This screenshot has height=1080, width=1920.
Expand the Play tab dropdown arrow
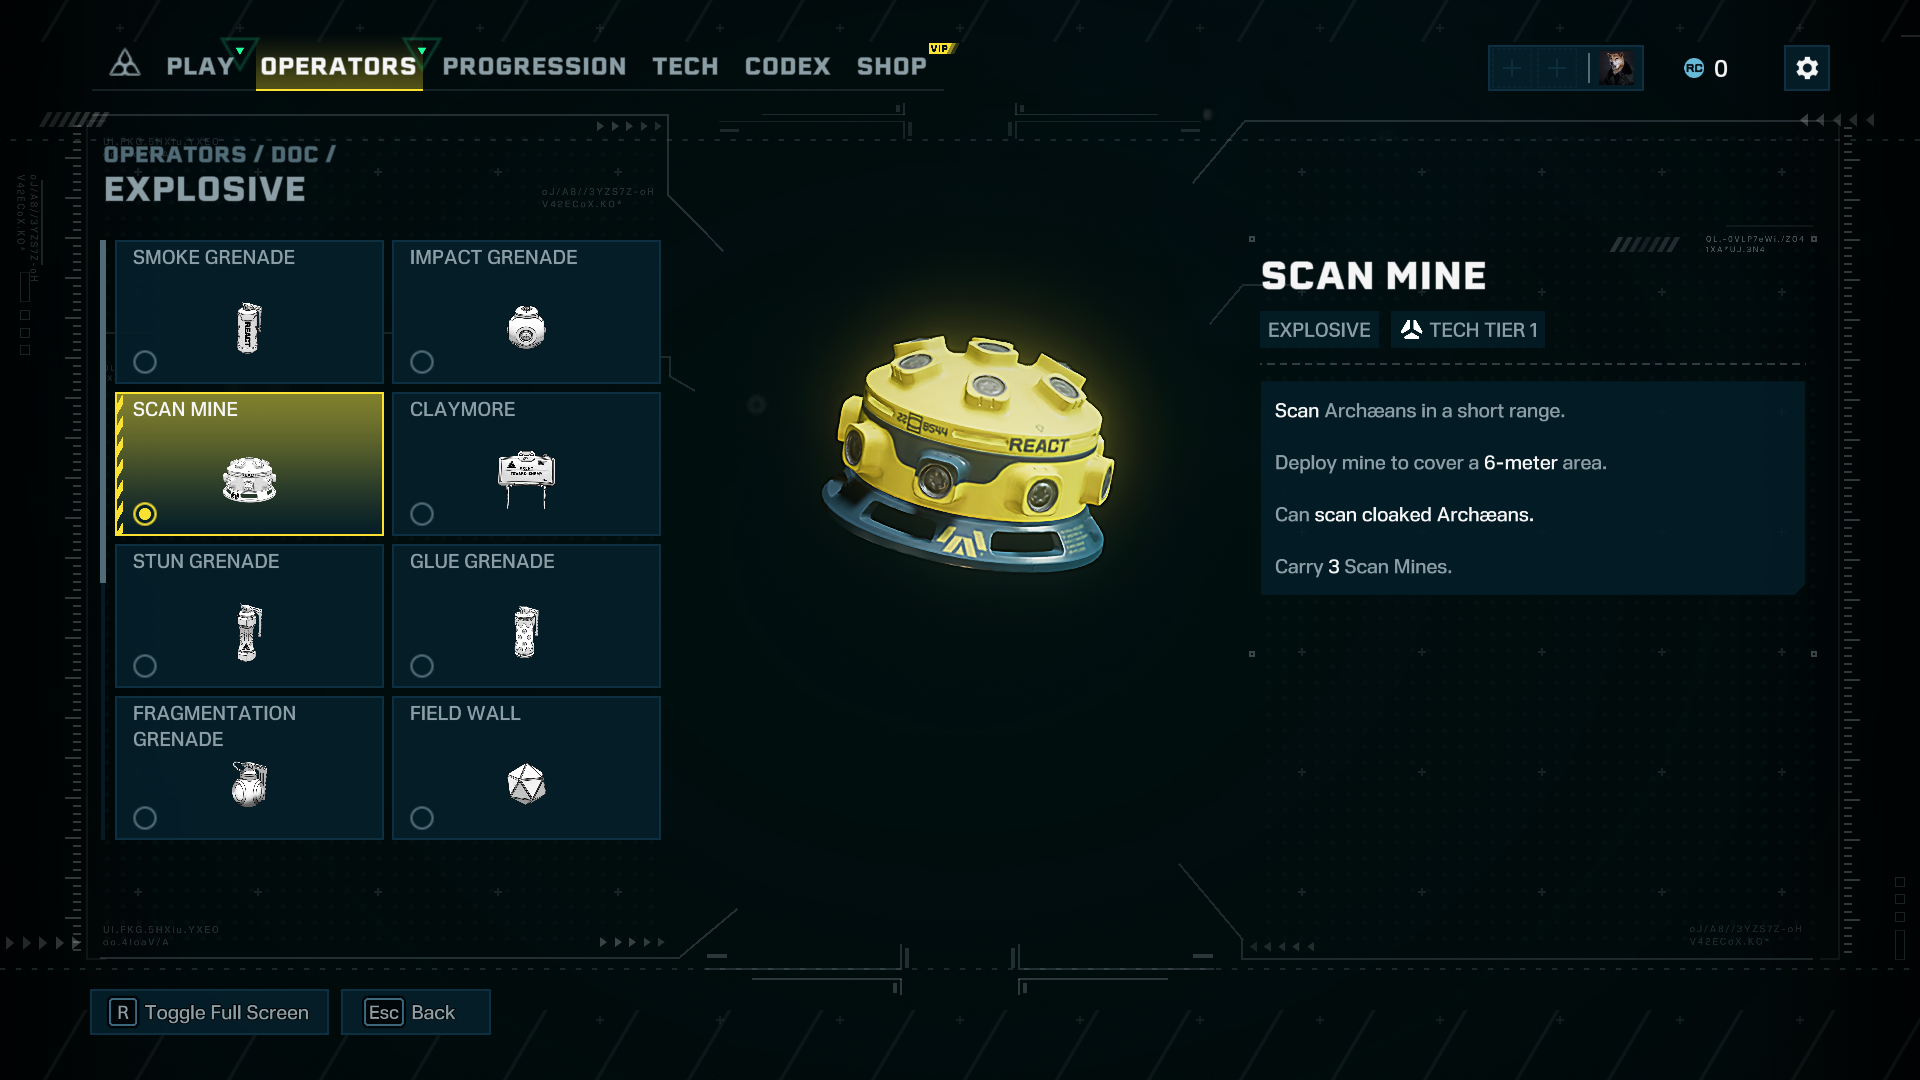coord(240,50)
